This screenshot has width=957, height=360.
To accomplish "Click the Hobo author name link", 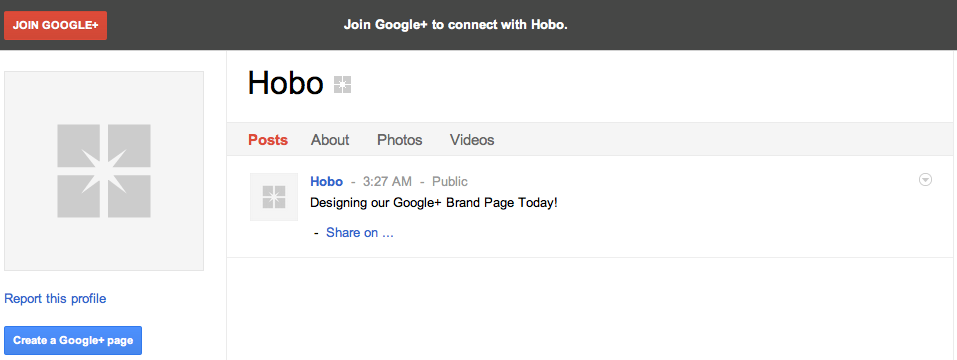I will tap(327, 181).
